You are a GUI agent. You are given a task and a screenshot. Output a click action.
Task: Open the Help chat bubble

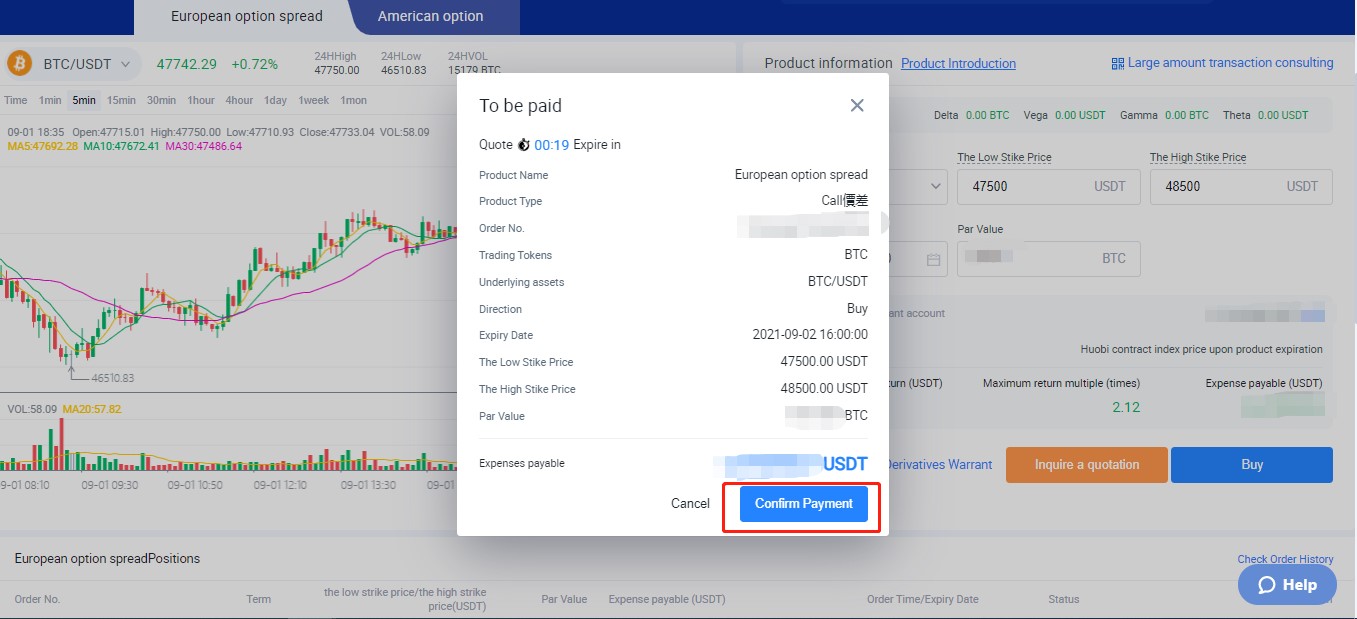pyautogui.click(x=1286, y=584)
